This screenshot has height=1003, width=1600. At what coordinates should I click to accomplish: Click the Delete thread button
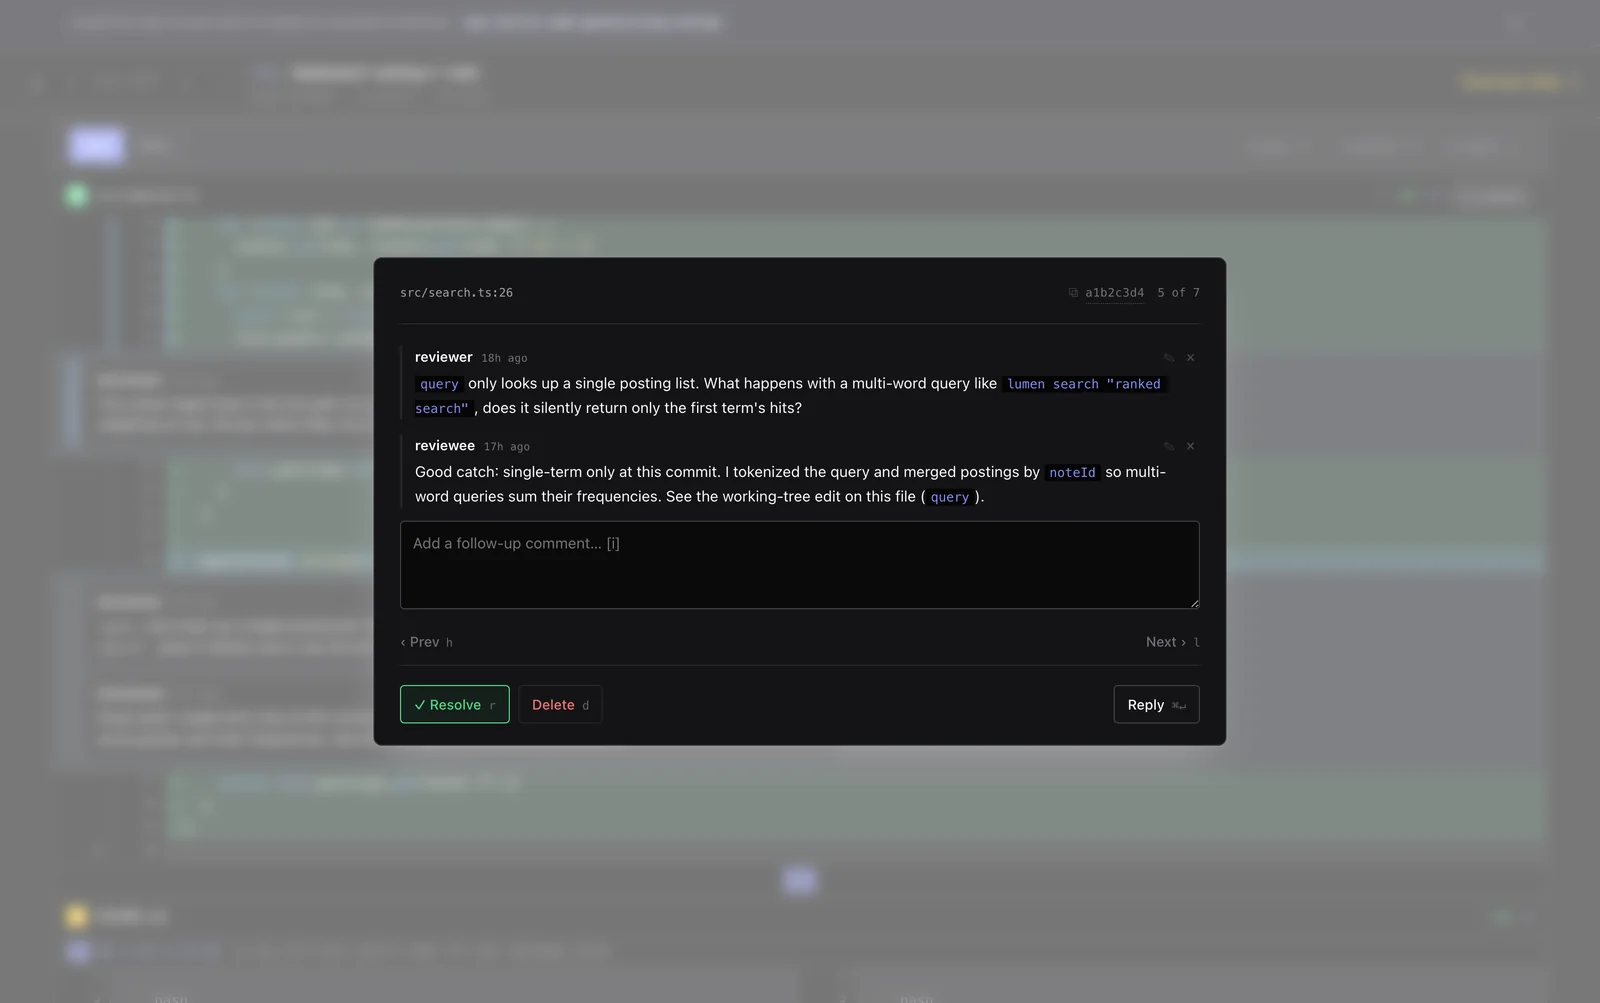(x=560, y=704)
